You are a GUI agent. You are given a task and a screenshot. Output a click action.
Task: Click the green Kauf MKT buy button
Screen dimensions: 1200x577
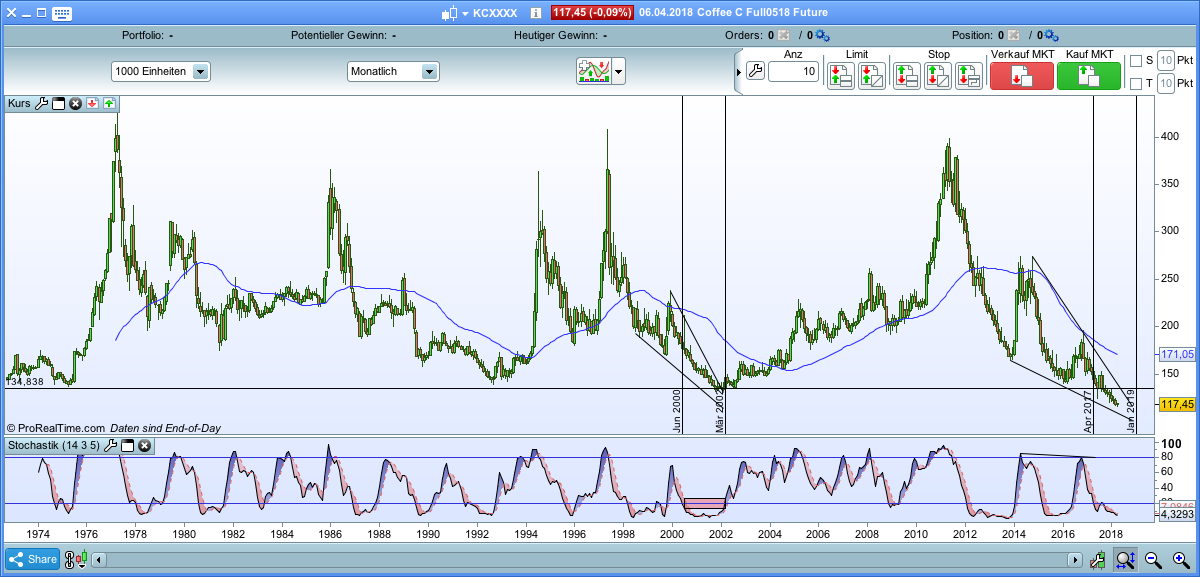[x=1088, y=76]
